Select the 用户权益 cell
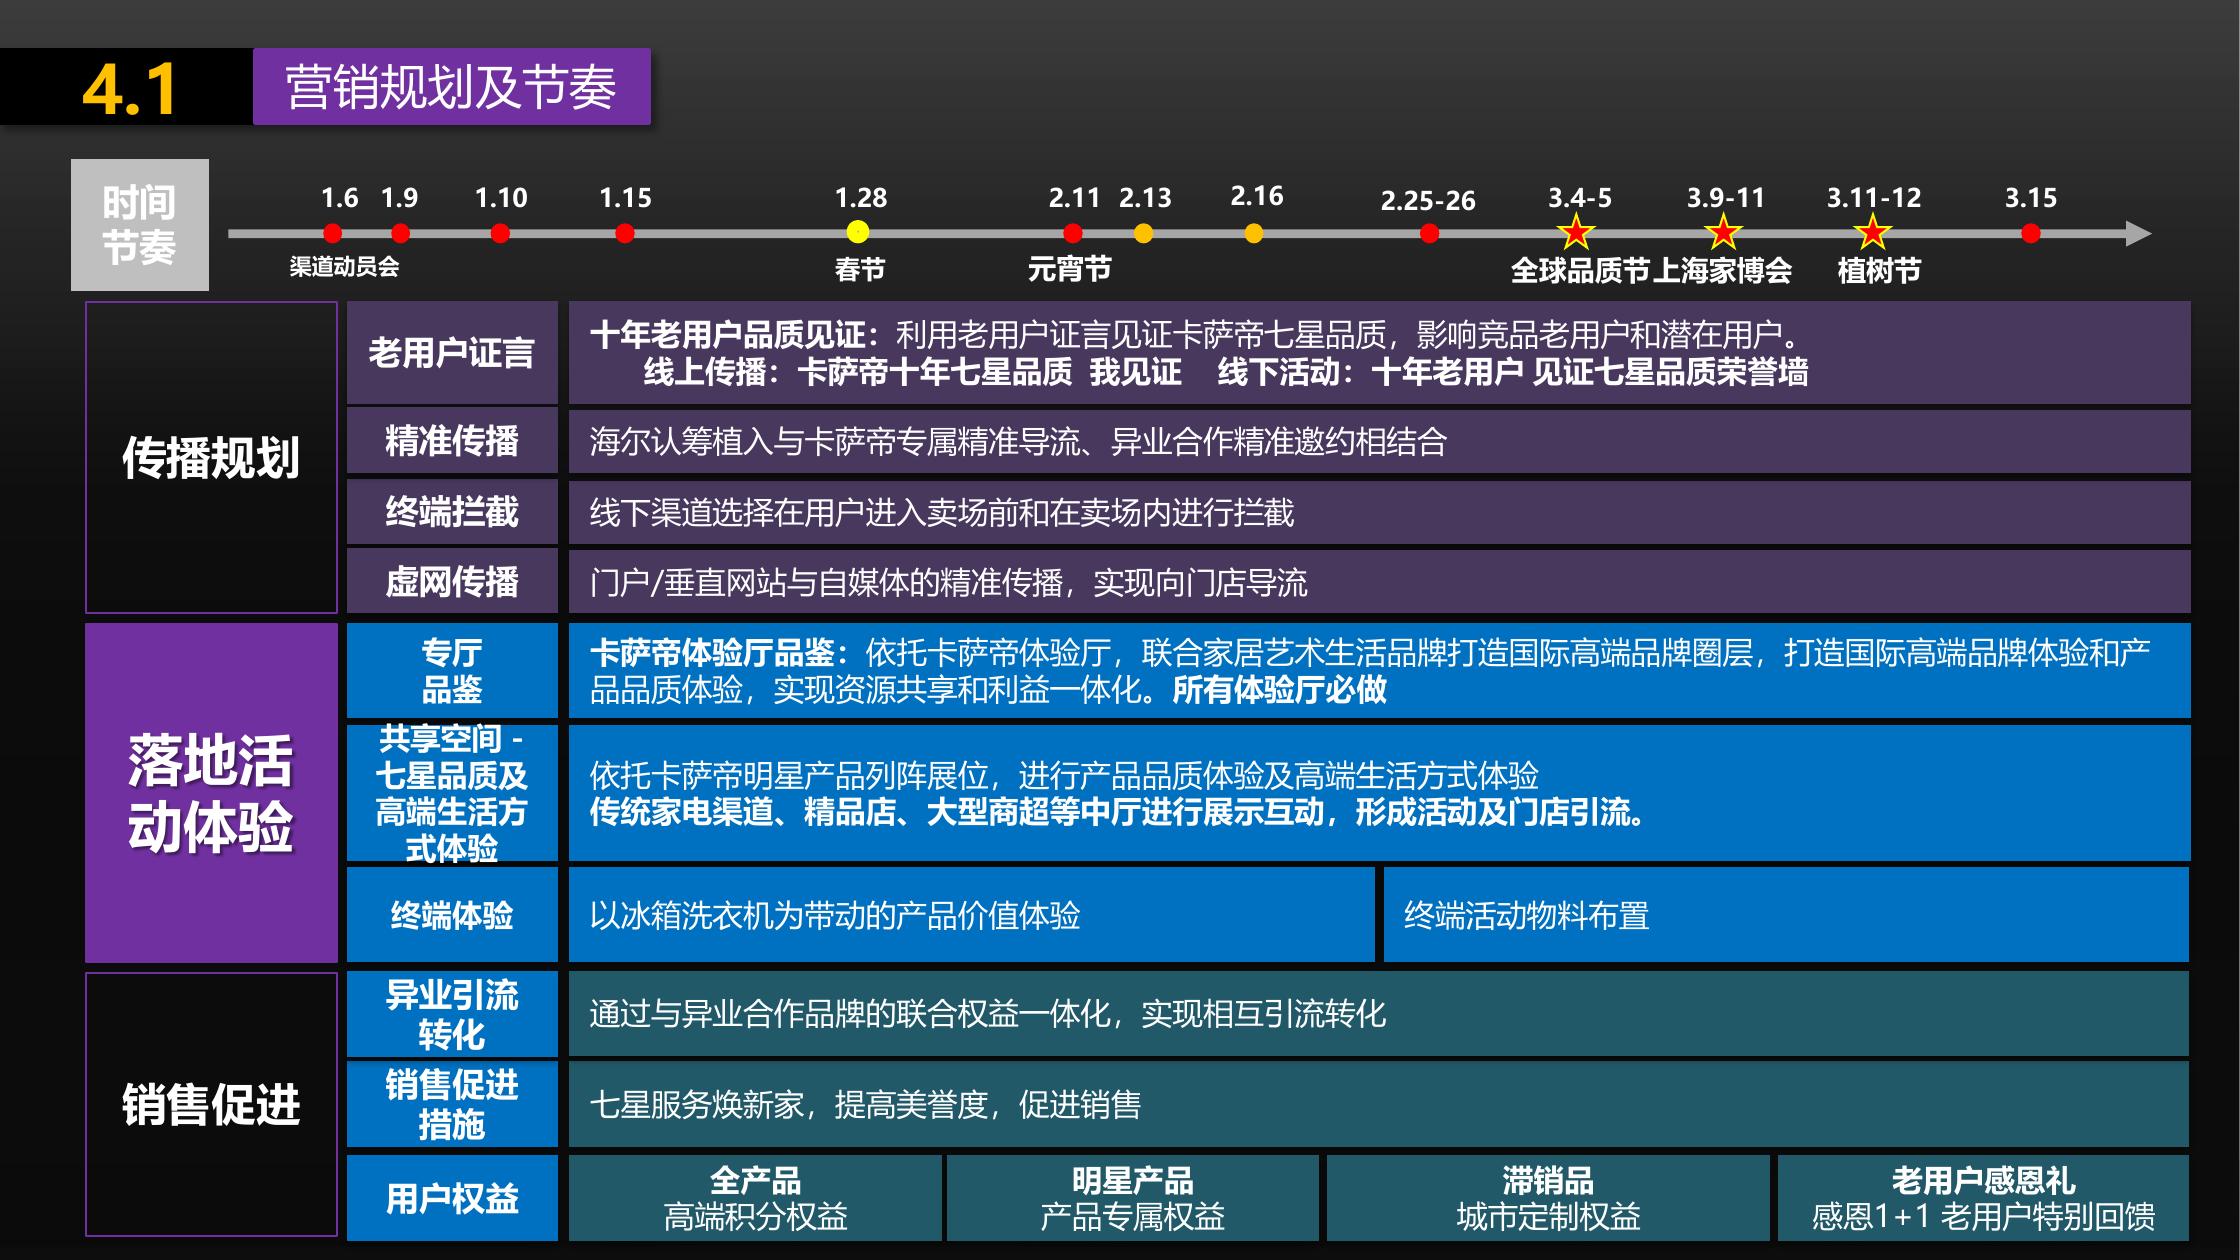 [452, 1198]
